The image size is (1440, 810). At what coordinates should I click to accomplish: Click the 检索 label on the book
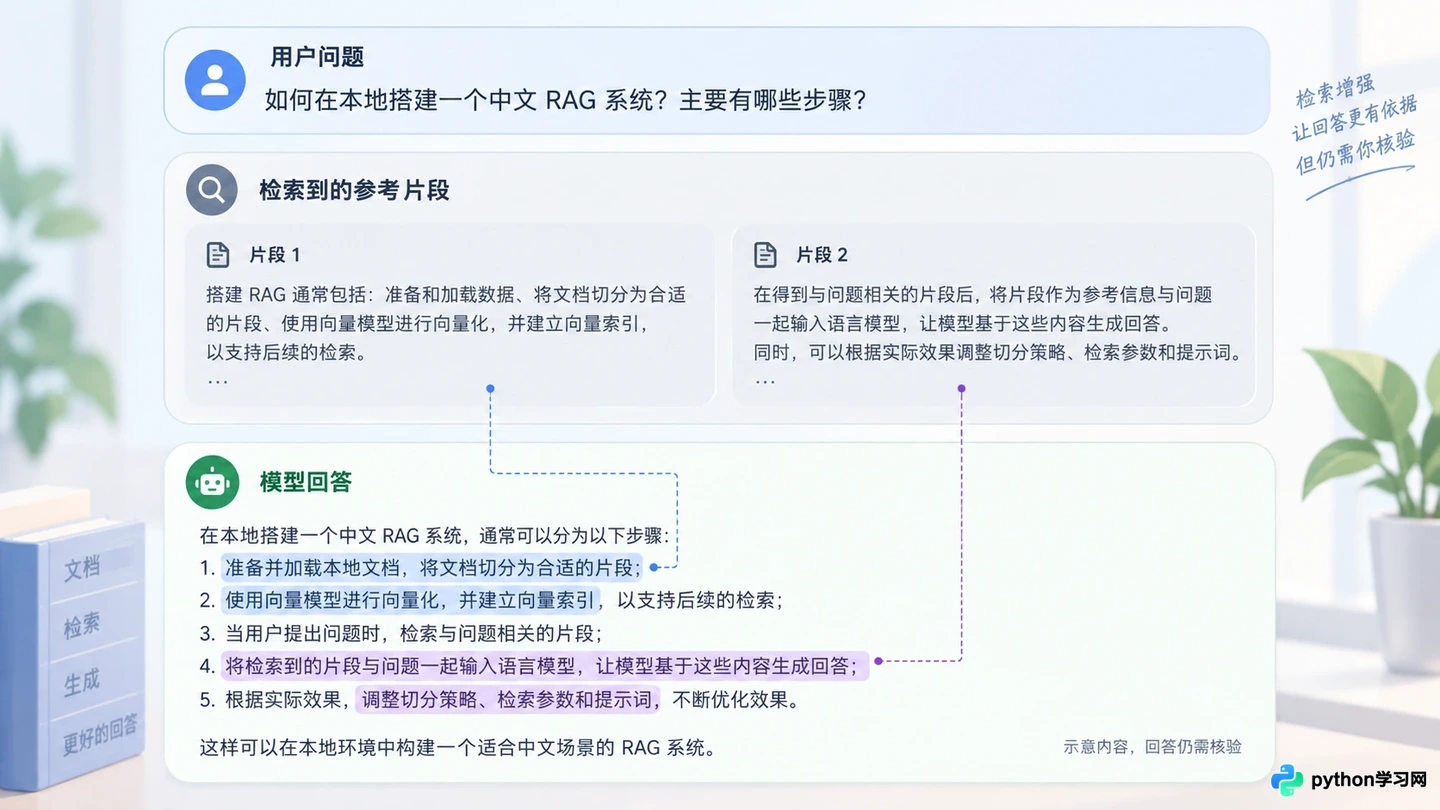(x=81, y=626)
